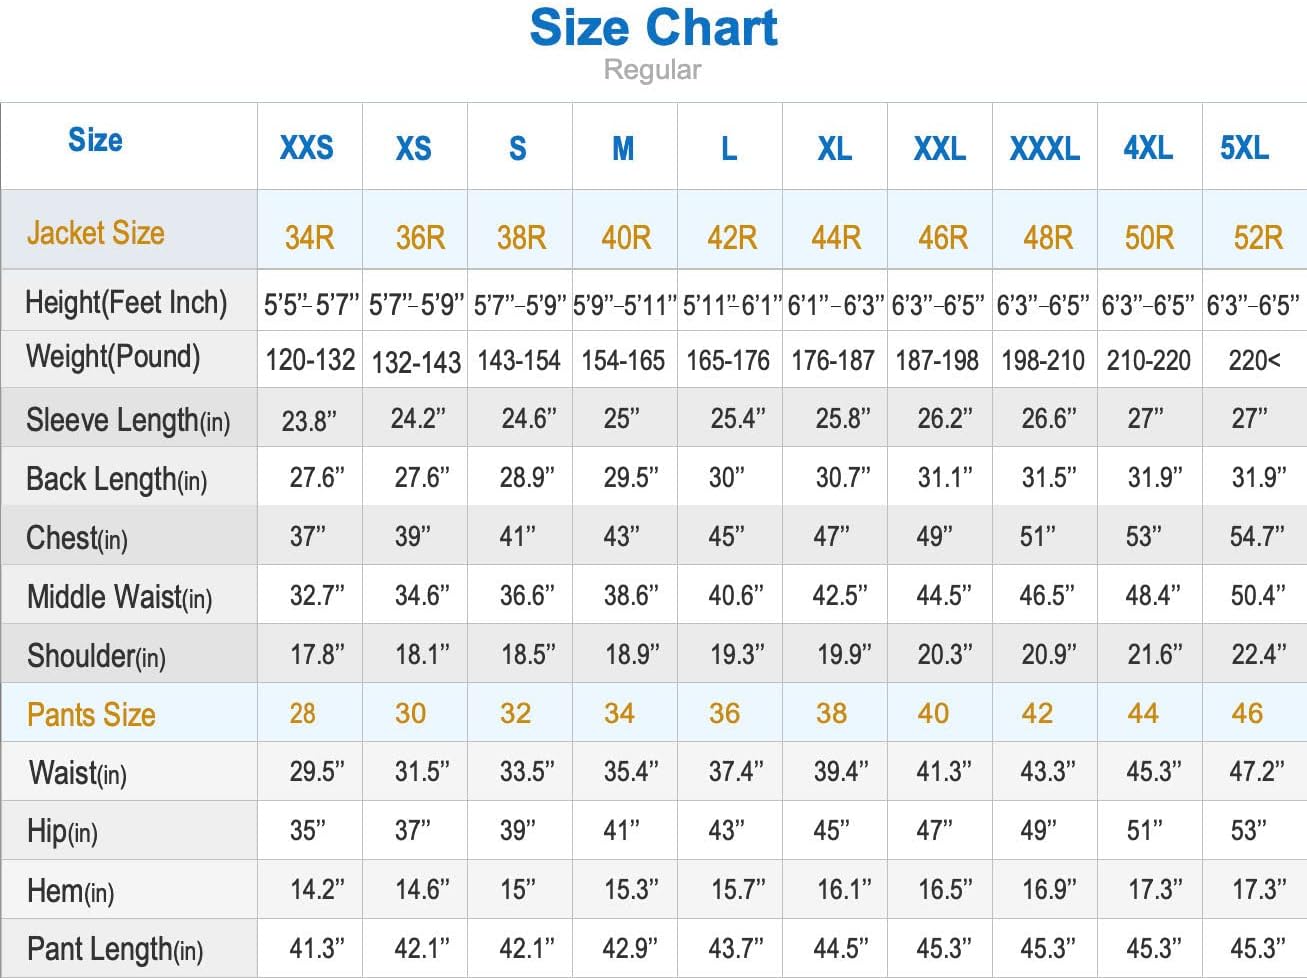Screen dimensions: 1307x978
Task: Select jacket size 40R cell
Action: point(626,238)
